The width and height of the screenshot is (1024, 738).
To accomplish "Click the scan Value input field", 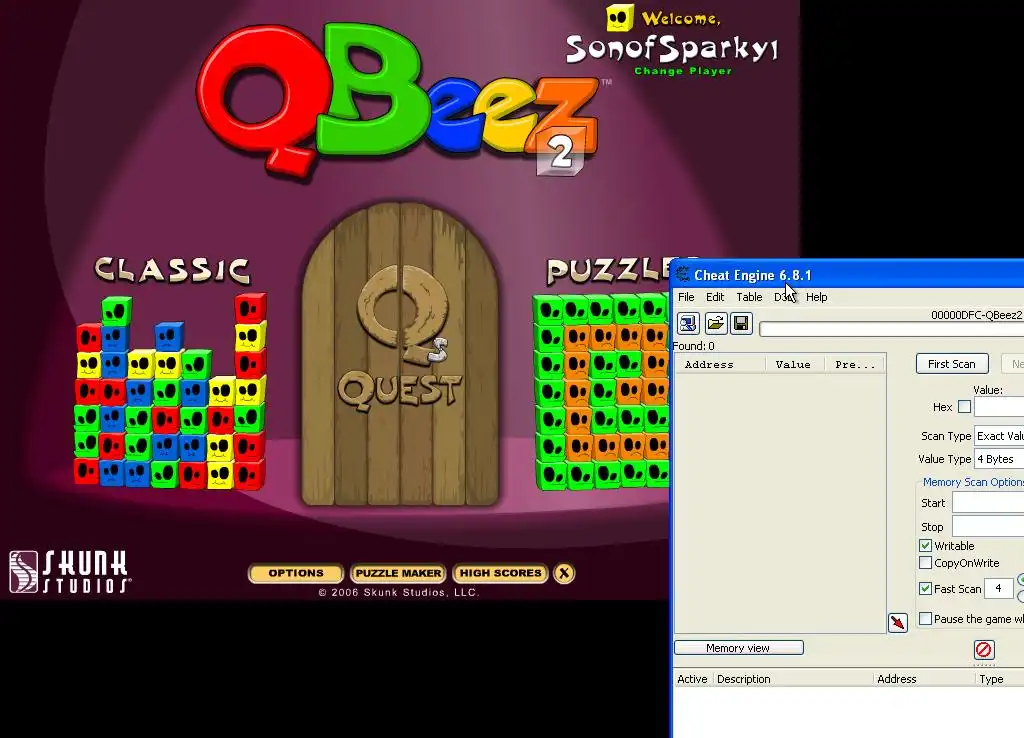I will click(x=999, y=407).
